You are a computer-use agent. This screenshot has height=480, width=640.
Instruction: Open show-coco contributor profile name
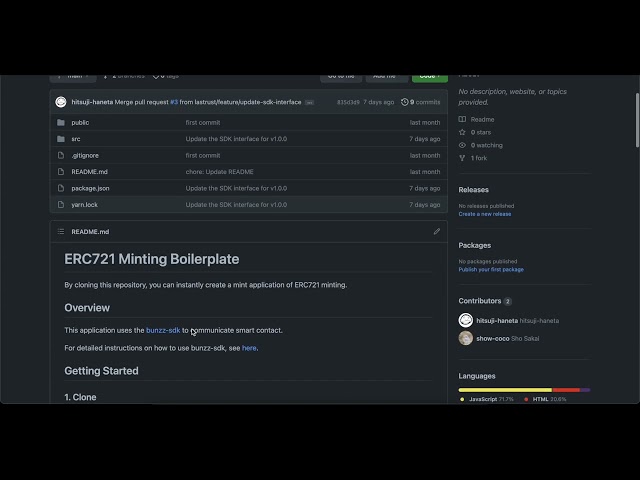pos(493,338)
